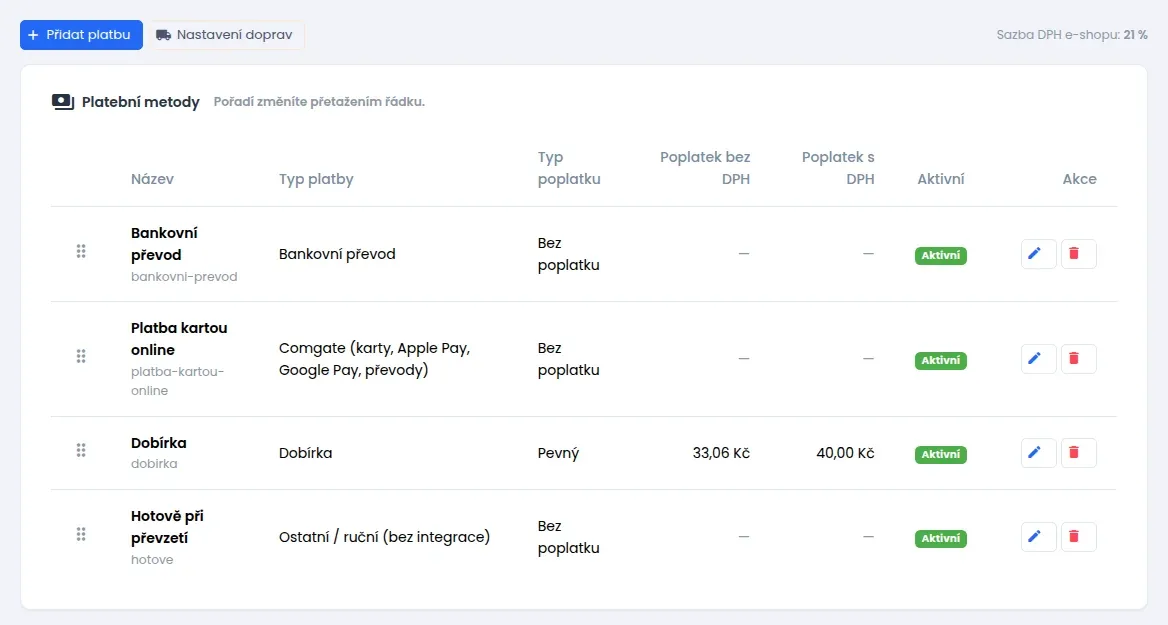Delete the Dobírka payment method
The image size is (1168, 625).
[x=1078, y=453]
